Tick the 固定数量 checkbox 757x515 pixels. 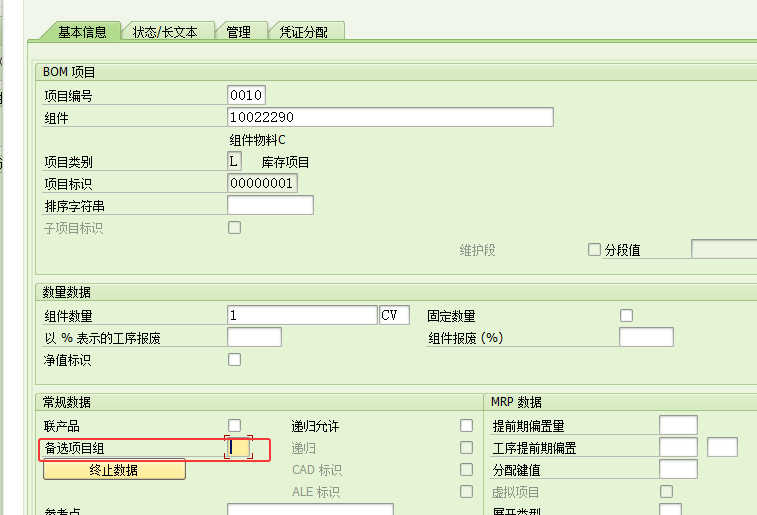(626, 315)
